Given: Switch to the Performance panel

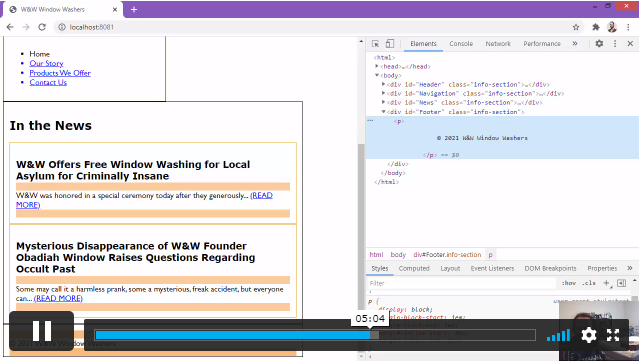Looking at the screenshot, I should point(542,44).
